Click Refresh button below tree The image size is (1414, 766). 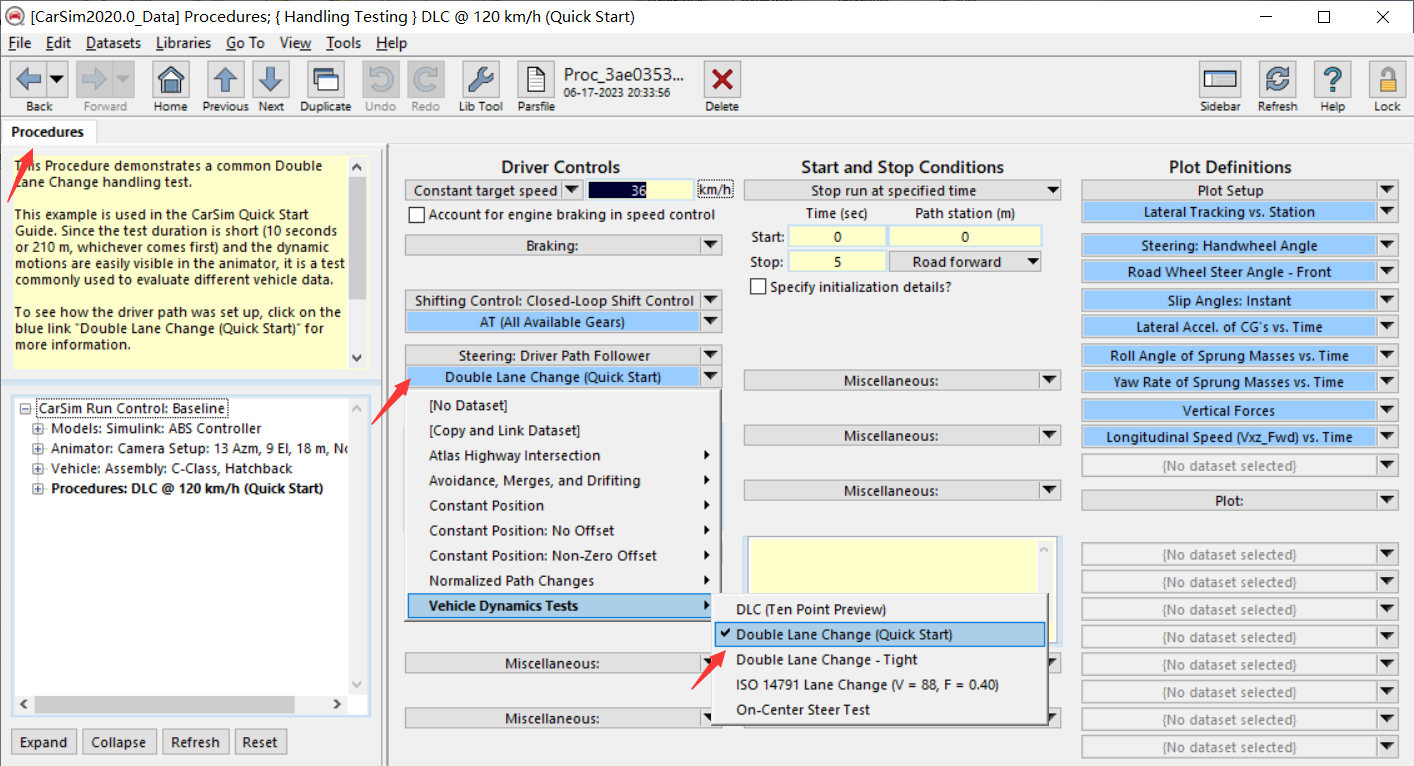pyautogui.click(x=195, y=742)
